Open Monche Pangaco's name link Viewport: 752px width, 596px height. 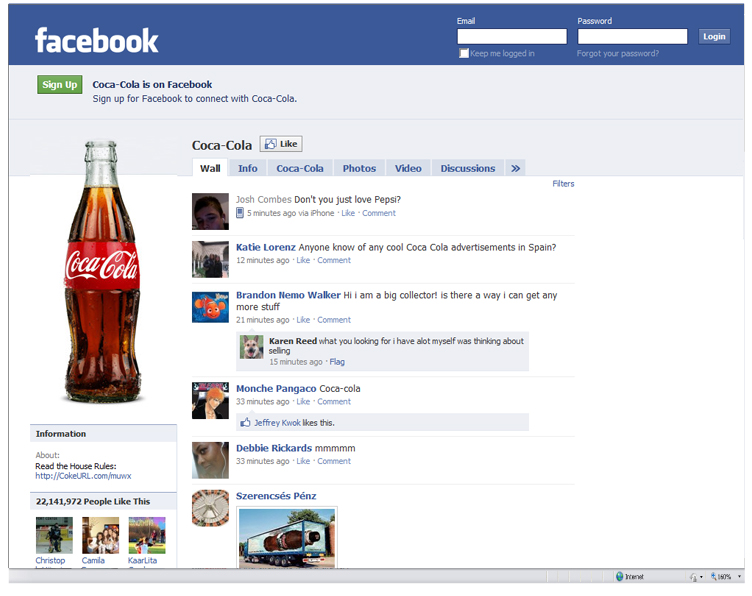tap(276, 388)
